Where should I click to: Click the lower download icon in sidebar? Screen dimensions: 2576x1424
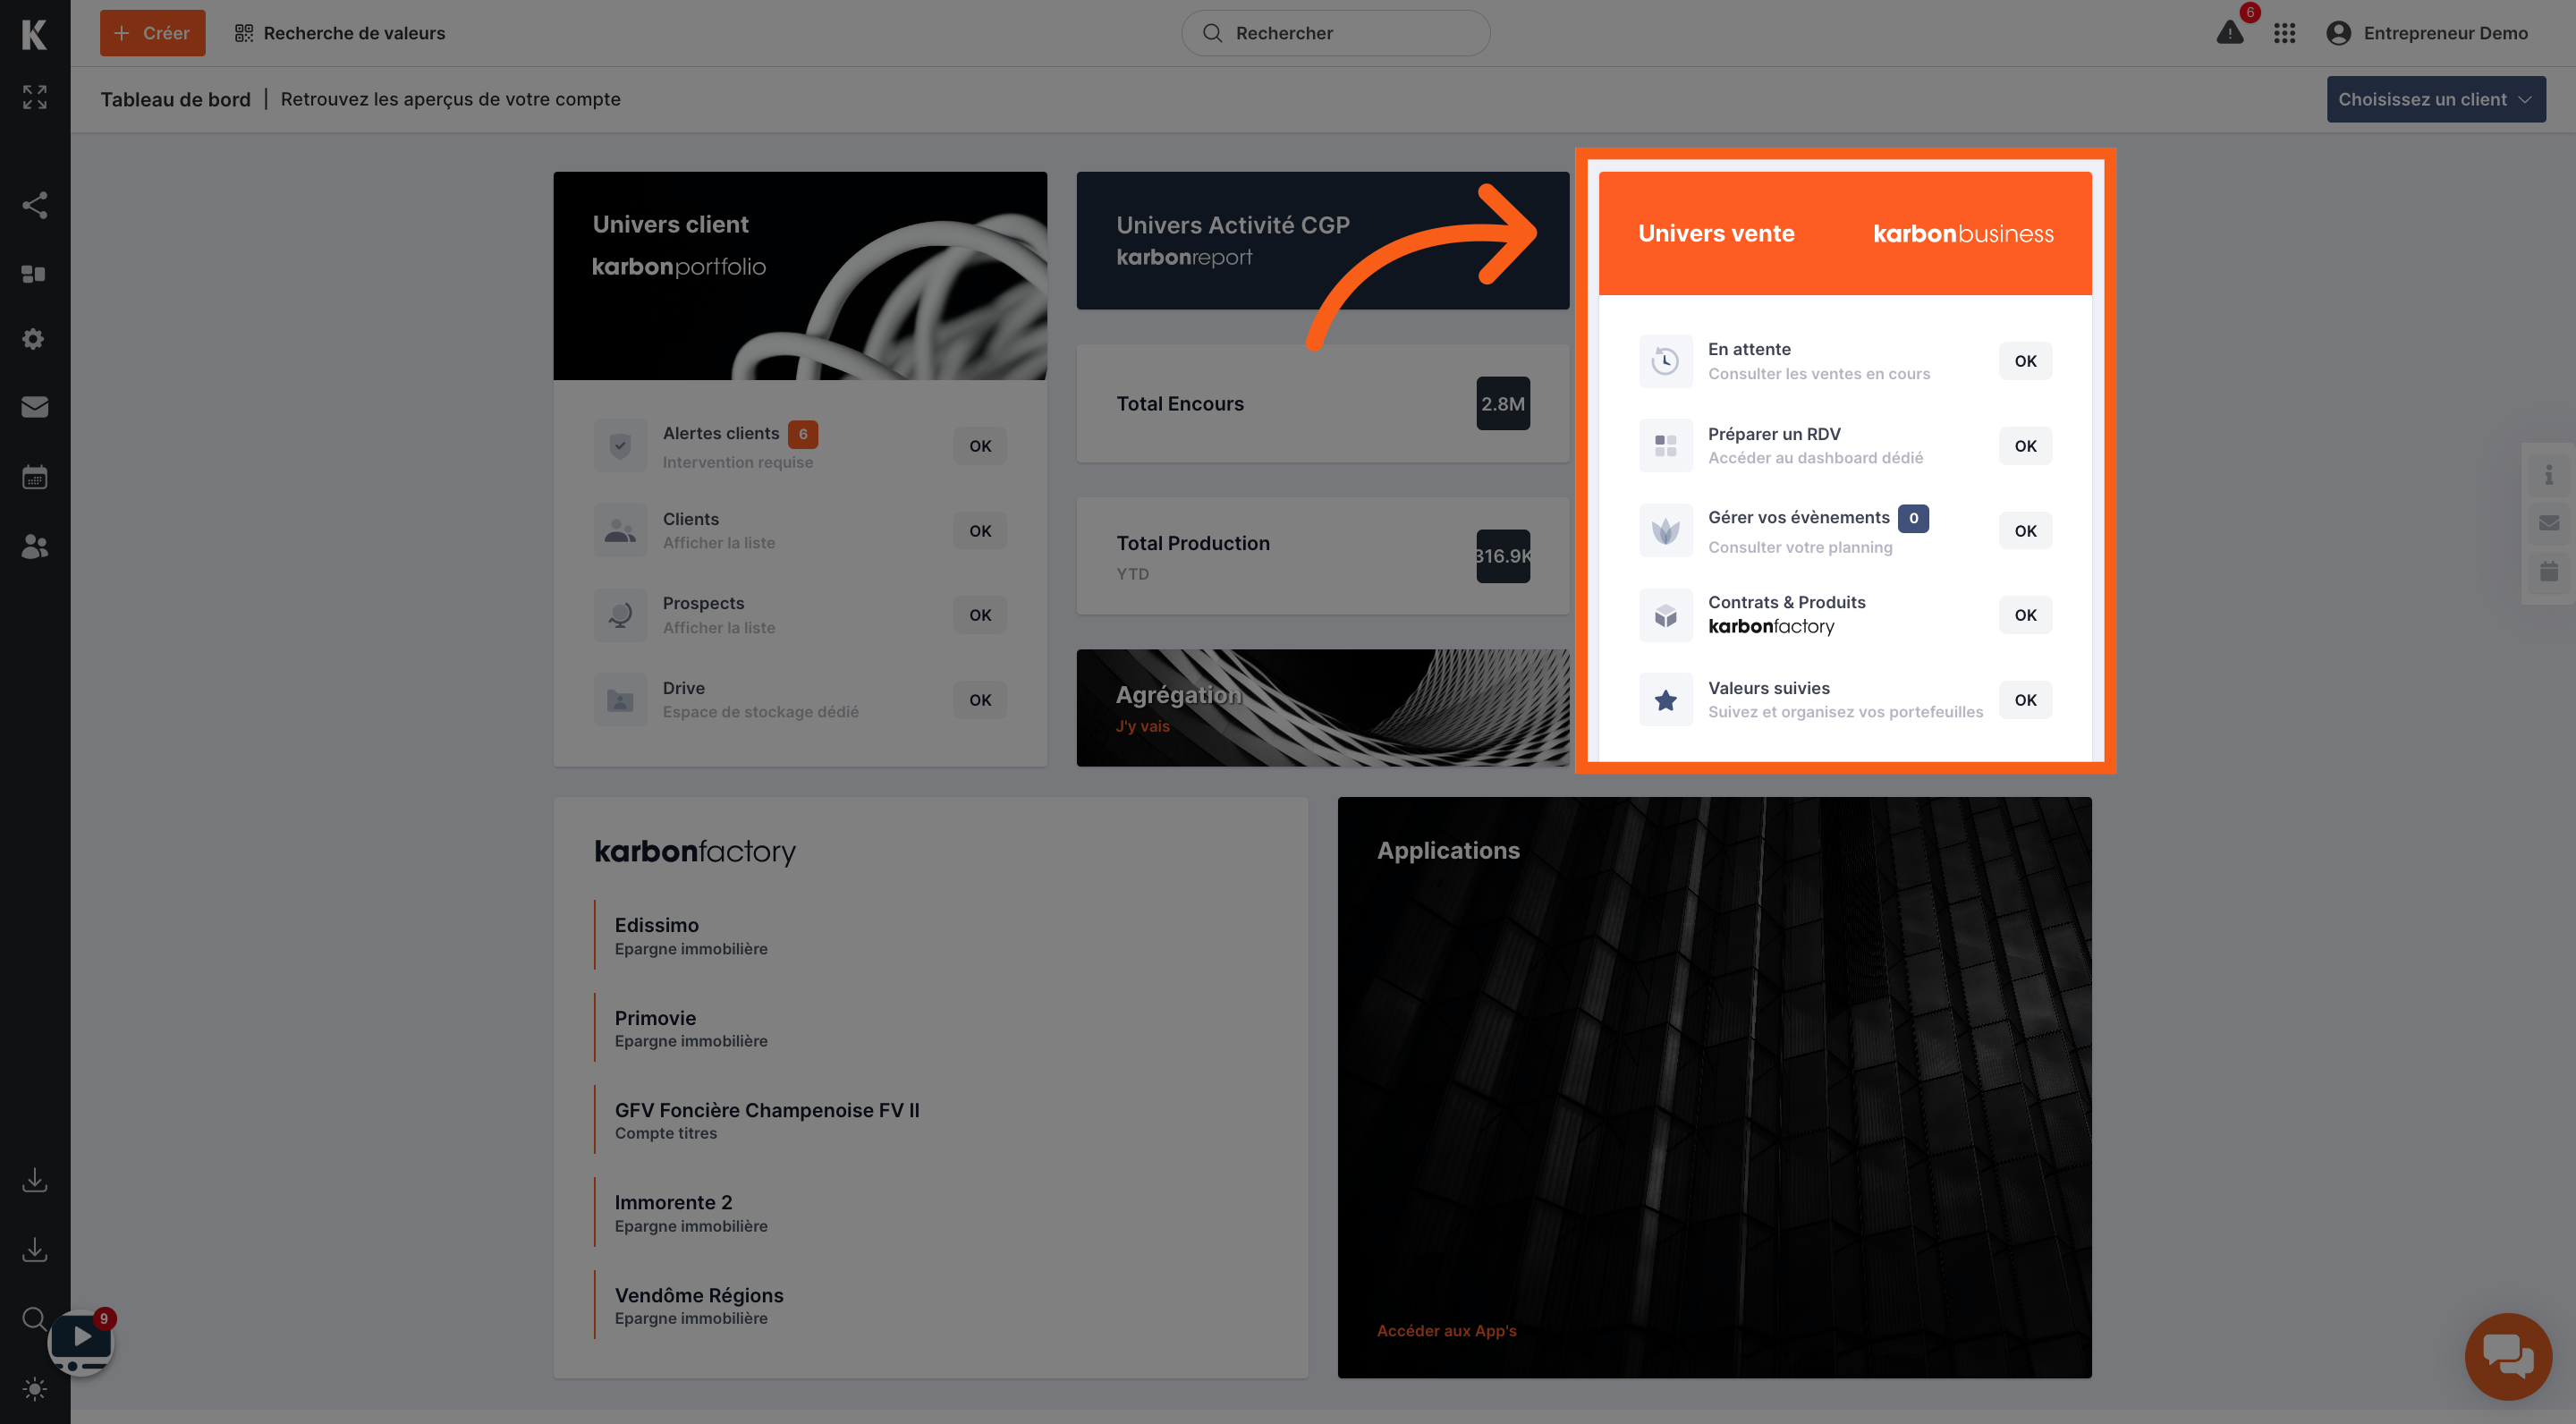click(34, 1249)
